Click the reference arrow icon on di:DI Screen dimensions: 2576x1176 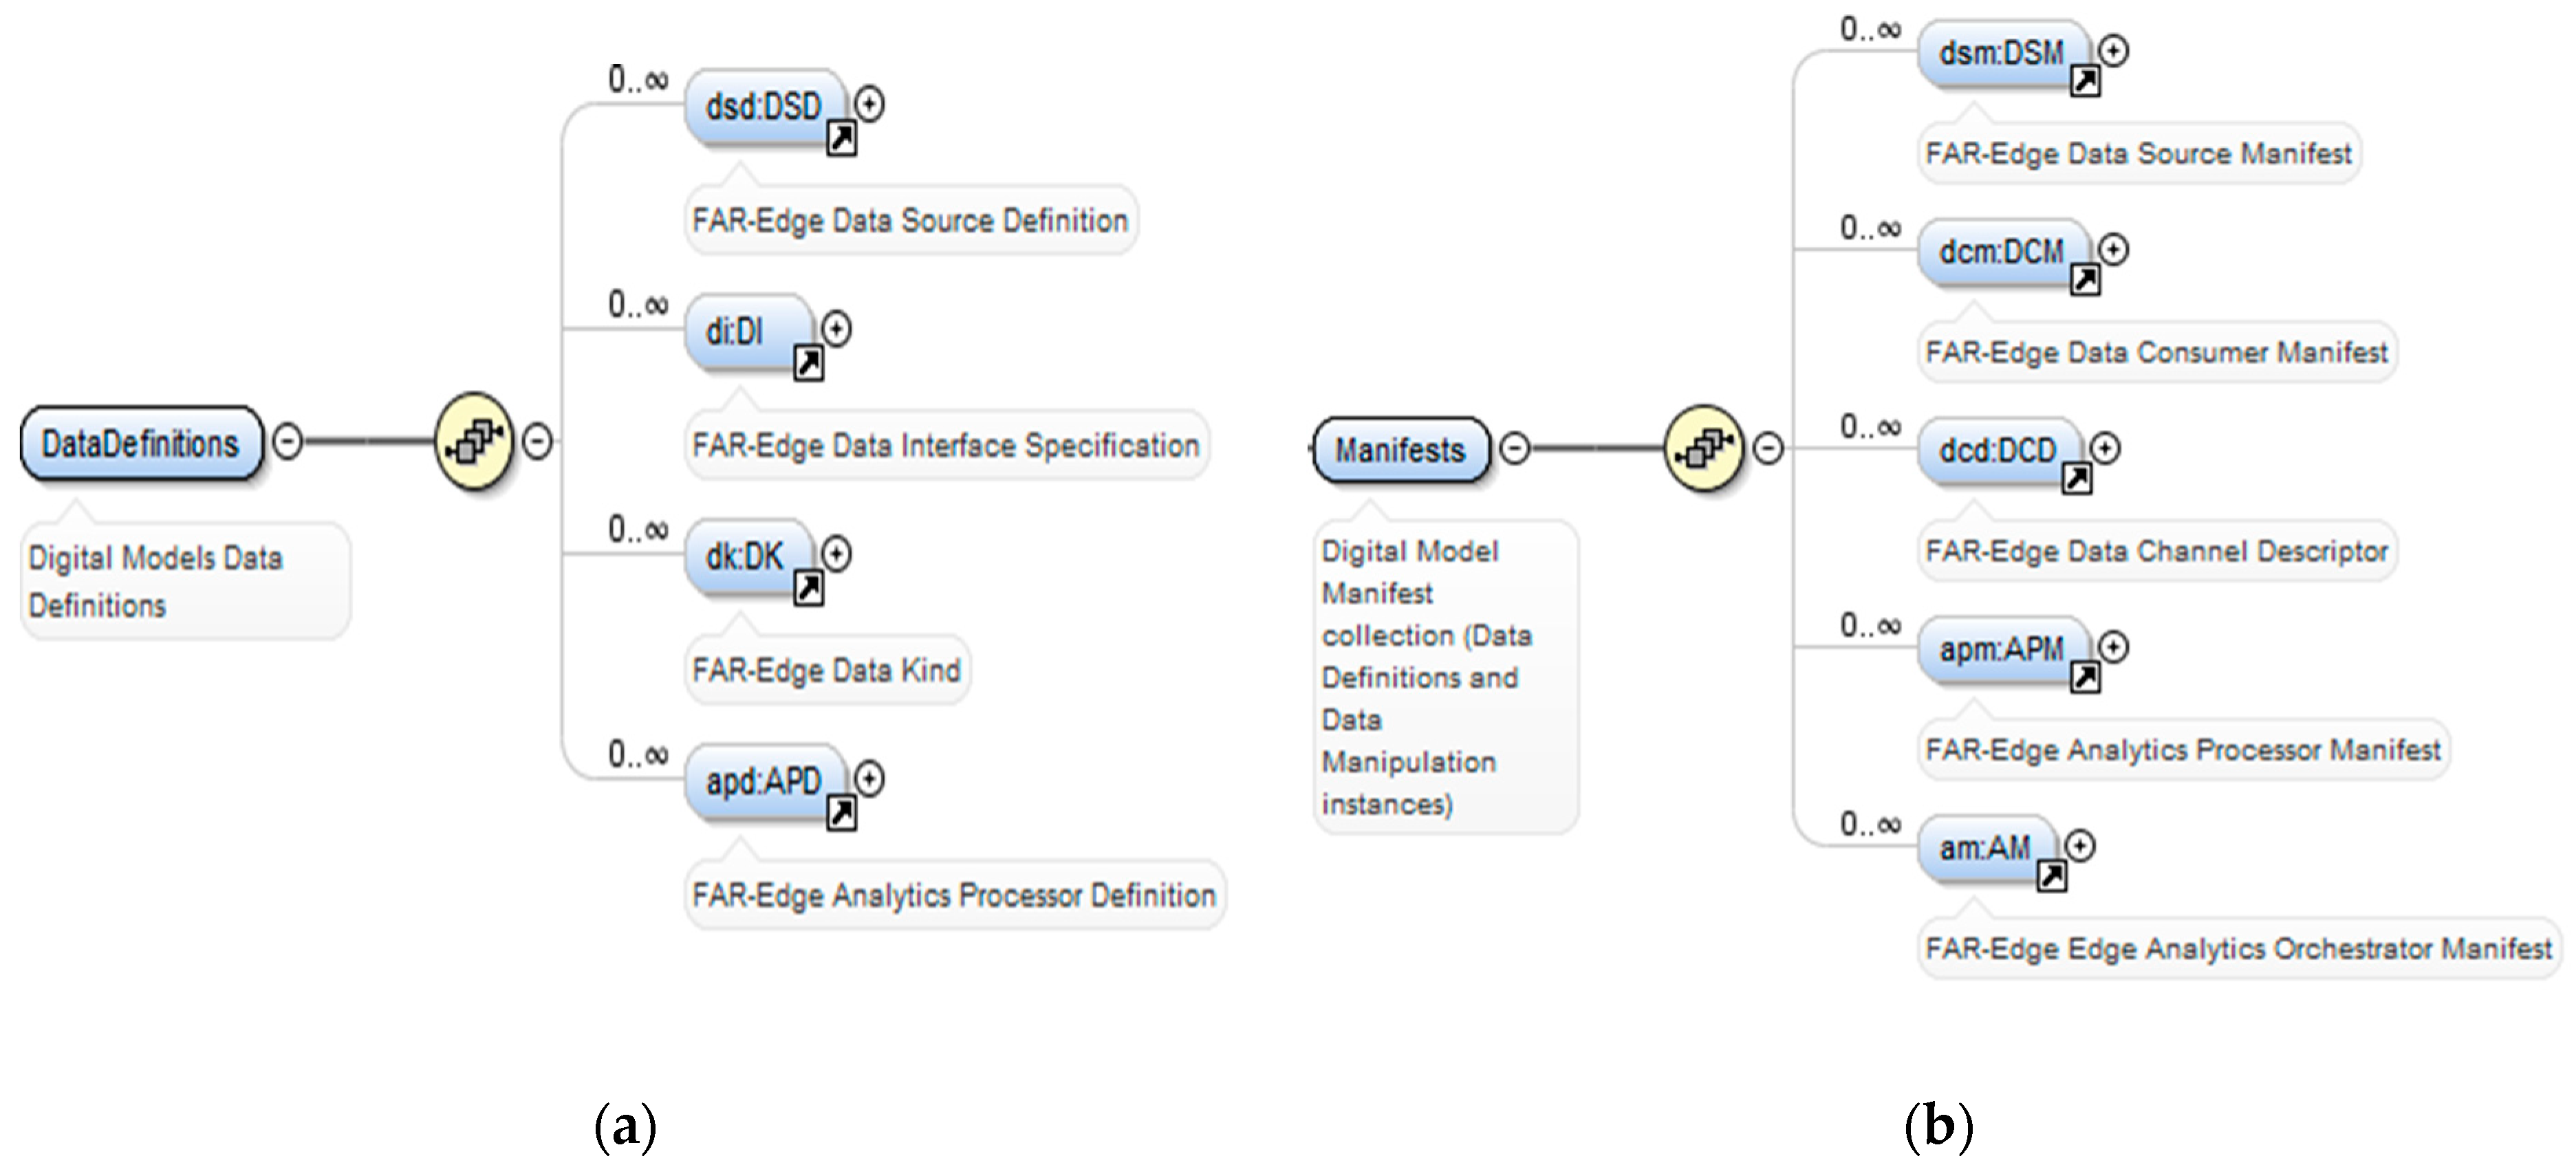[808, 364]
